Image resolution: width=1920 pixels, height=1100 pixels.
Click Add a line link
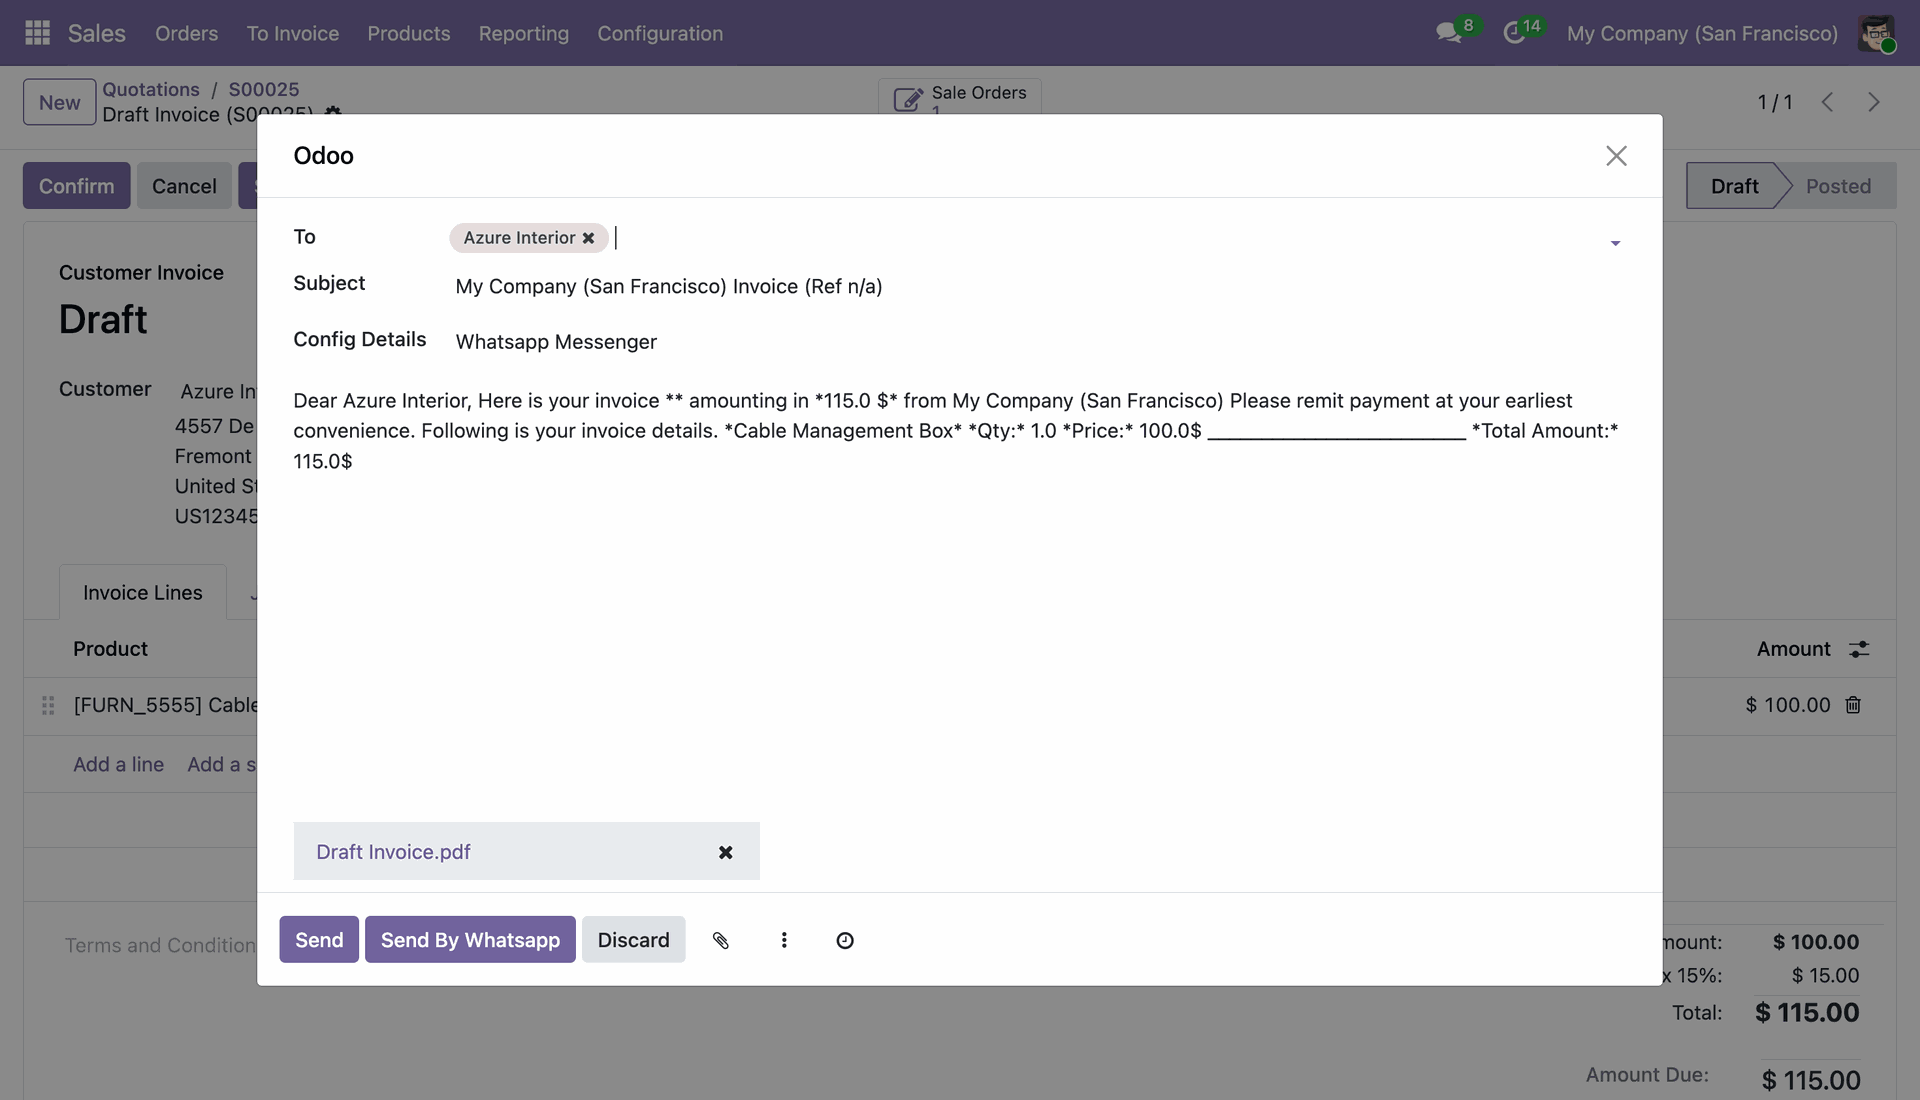click(x=118, y=765)
